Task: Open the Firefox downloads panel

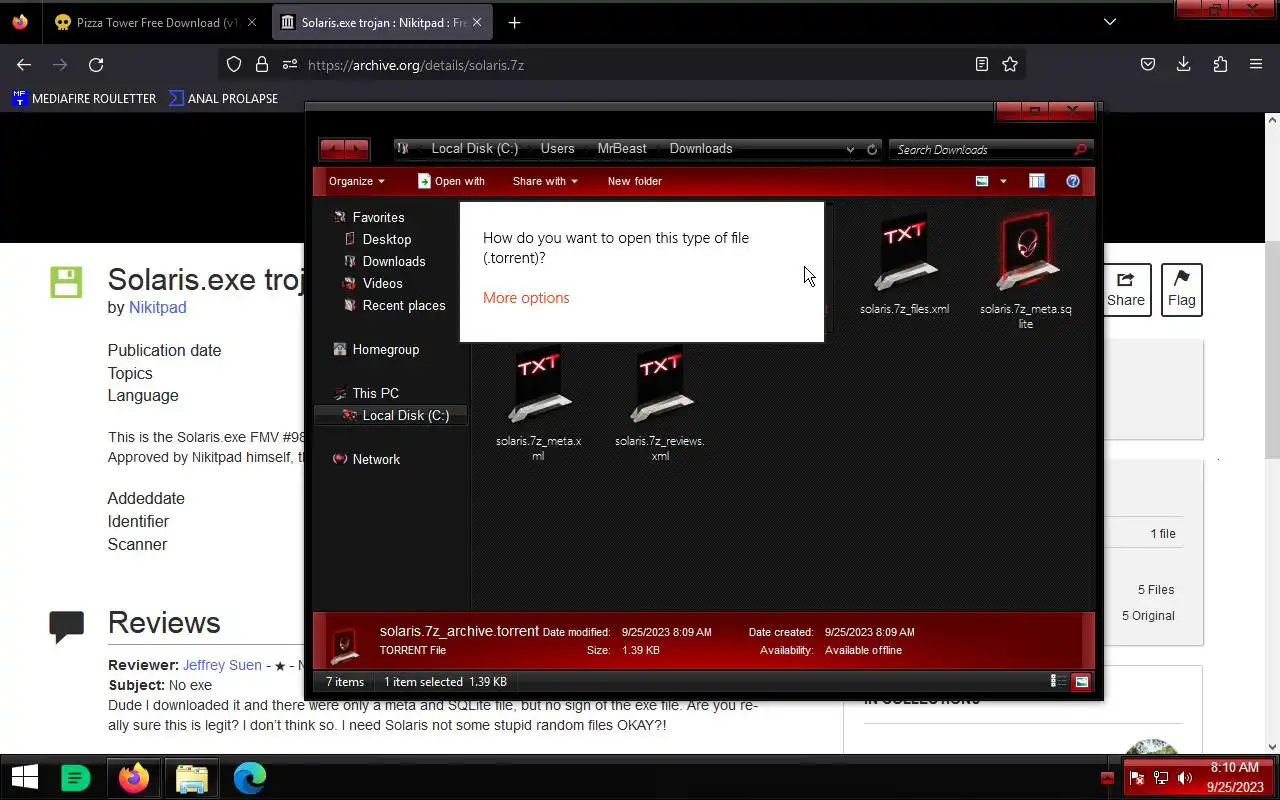Action: tap(1183, 64)
